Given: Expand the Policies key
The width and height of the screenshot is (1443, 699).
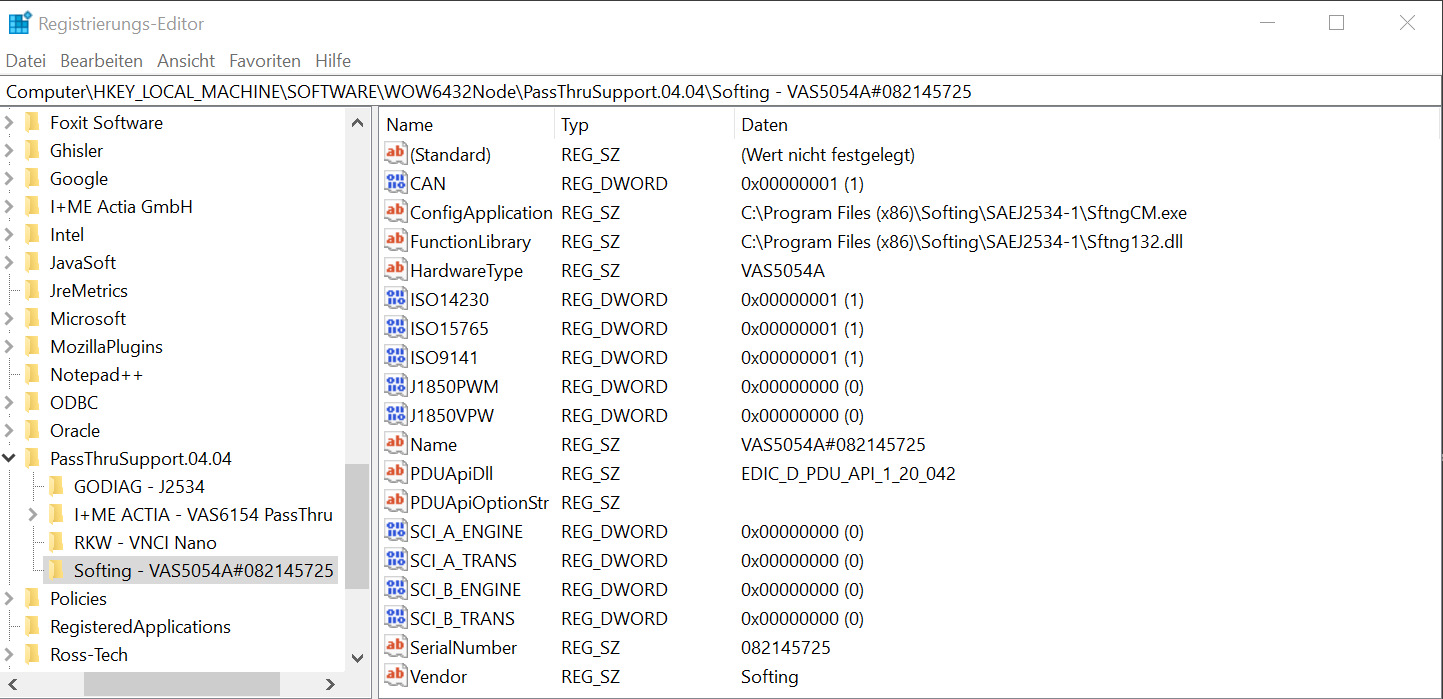Looking at the screenshot, I should (x=9, y=599).
